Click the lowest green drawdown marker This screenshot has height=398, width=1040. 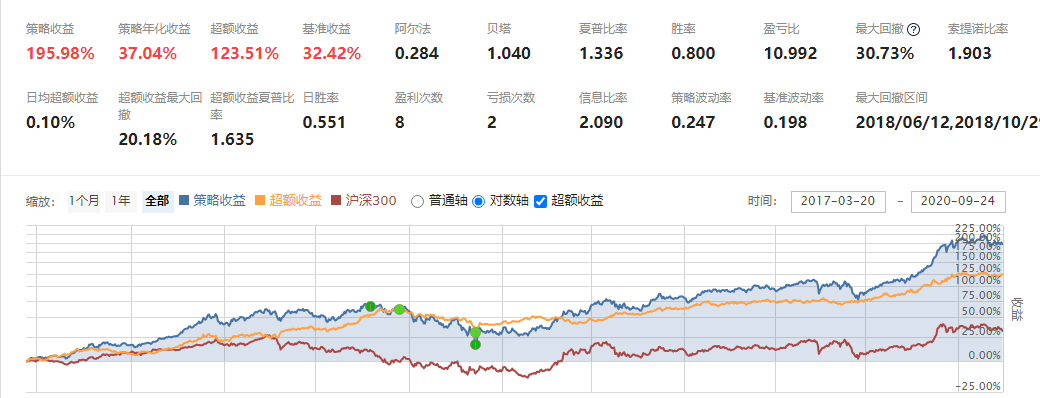click(x=475, y=344)
